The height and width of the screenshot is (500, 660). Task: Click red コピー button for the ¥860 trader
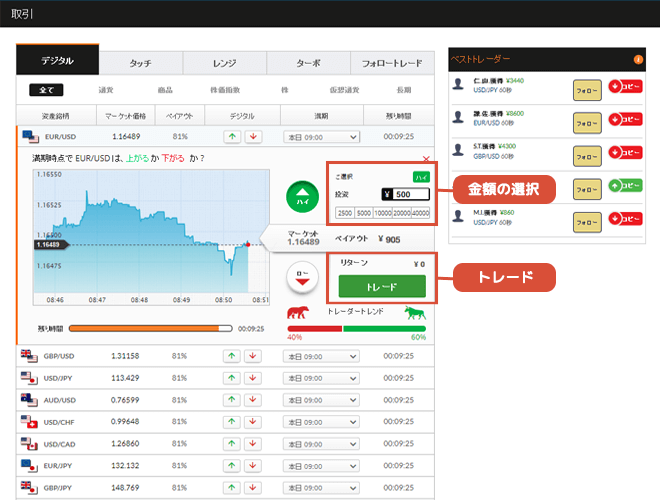pyautogui.click(x=625, y=218)
